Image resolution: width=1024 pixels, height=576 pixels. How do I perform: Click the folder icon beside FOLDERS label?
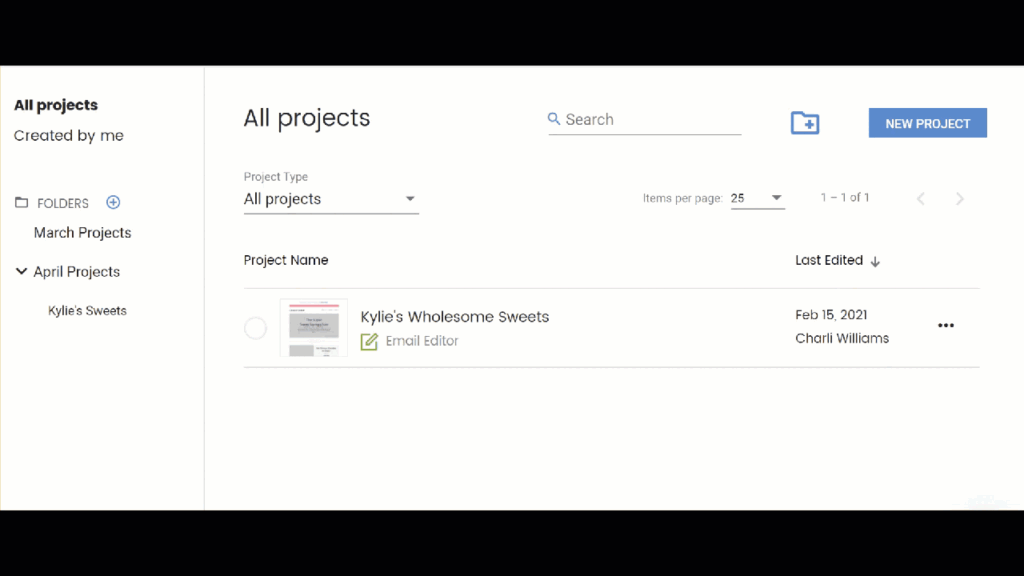tap(22, 202)
